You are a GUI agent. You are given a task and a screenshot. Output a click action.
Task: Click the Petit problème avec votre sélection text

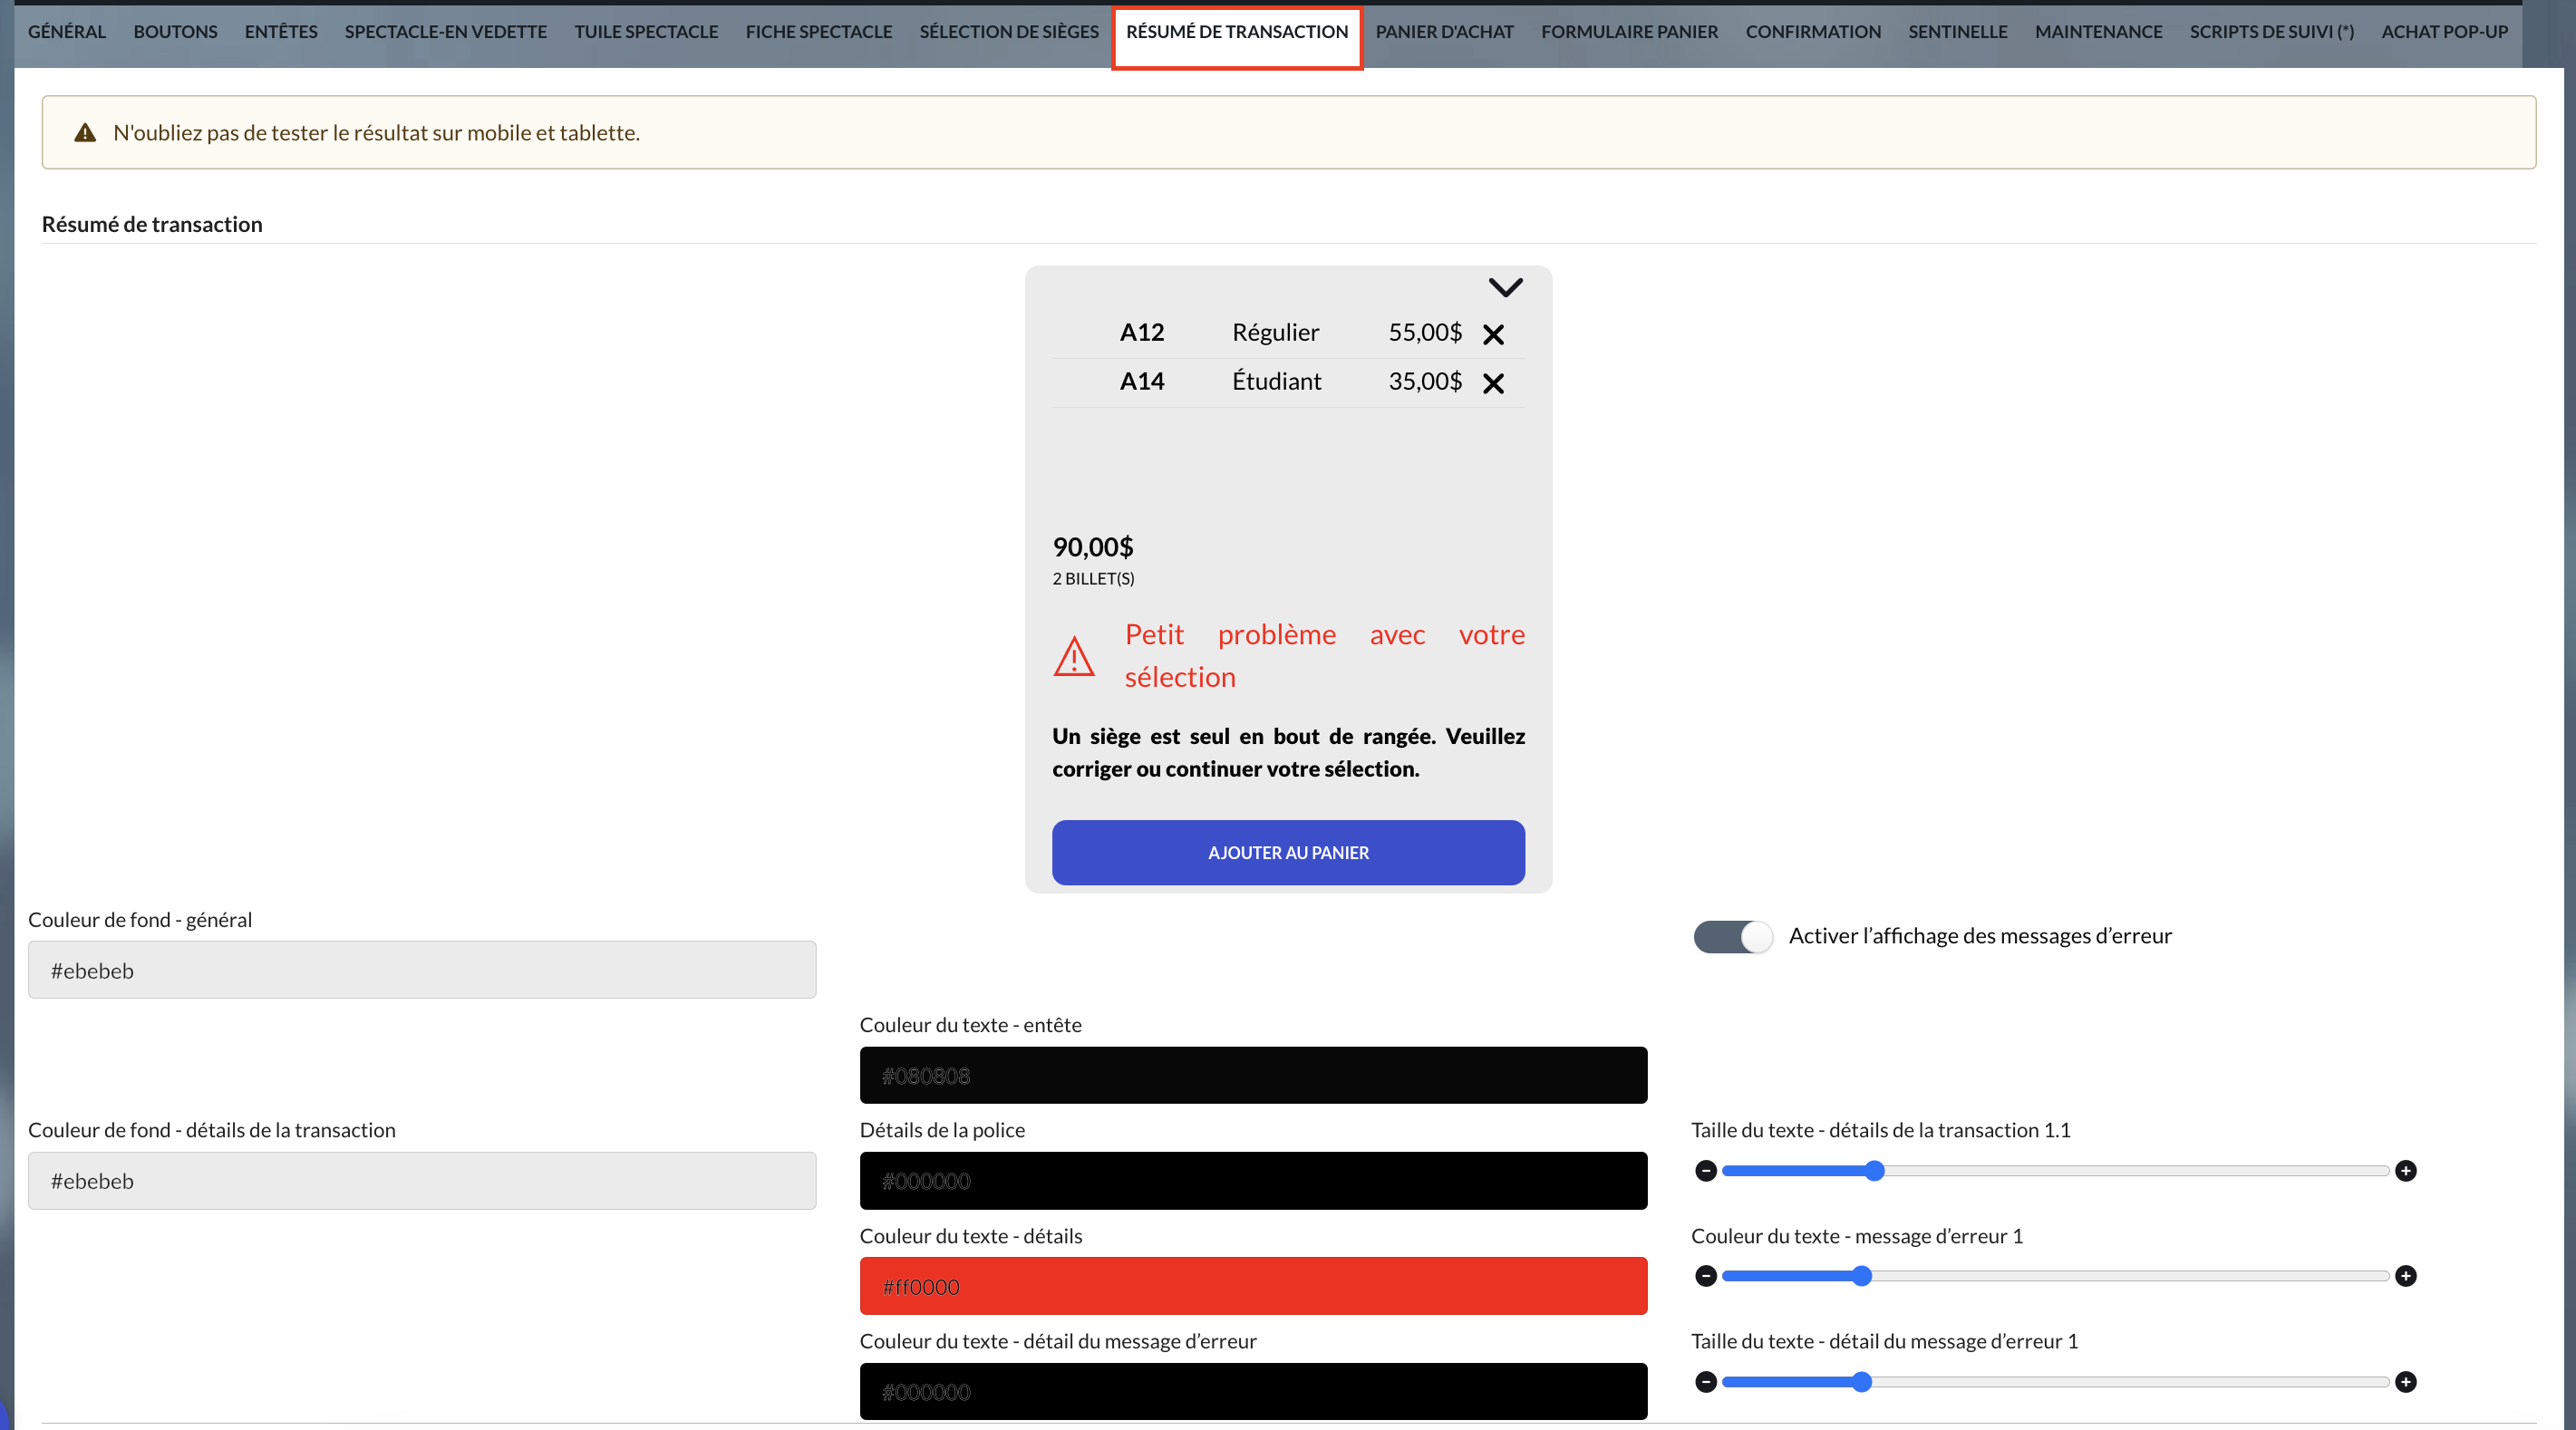[1325, 656]
